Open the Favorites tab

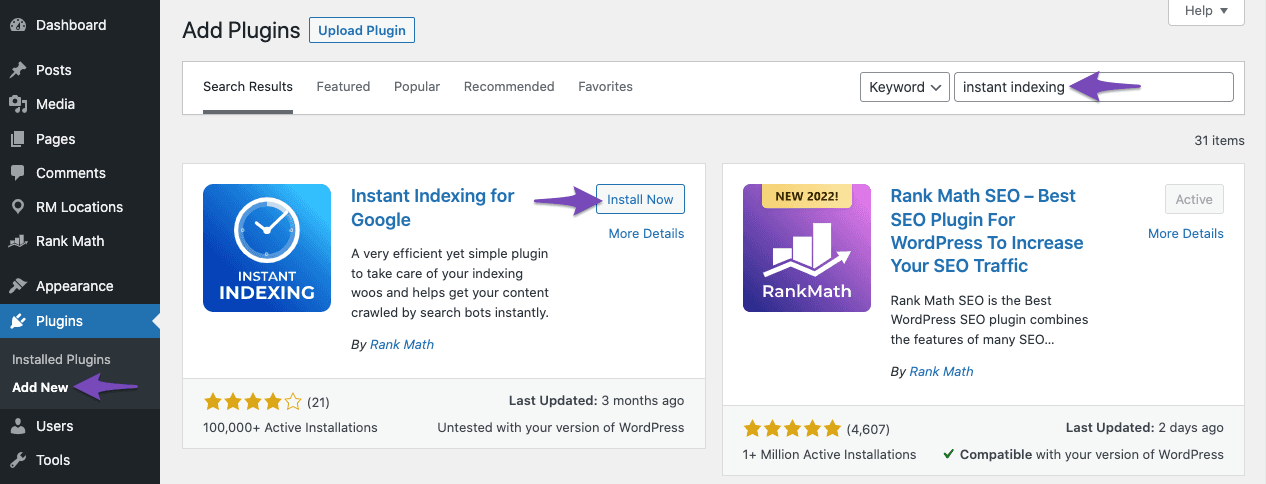[x=605, y=87]
